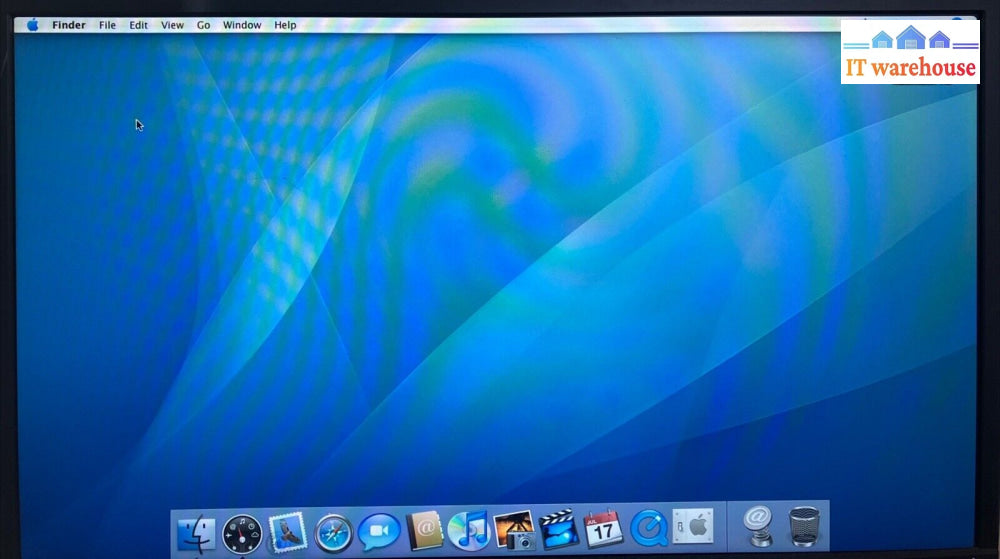The image size is (1000, 559).
Task: Open Address Book in the dock
Action: (424, 530)
